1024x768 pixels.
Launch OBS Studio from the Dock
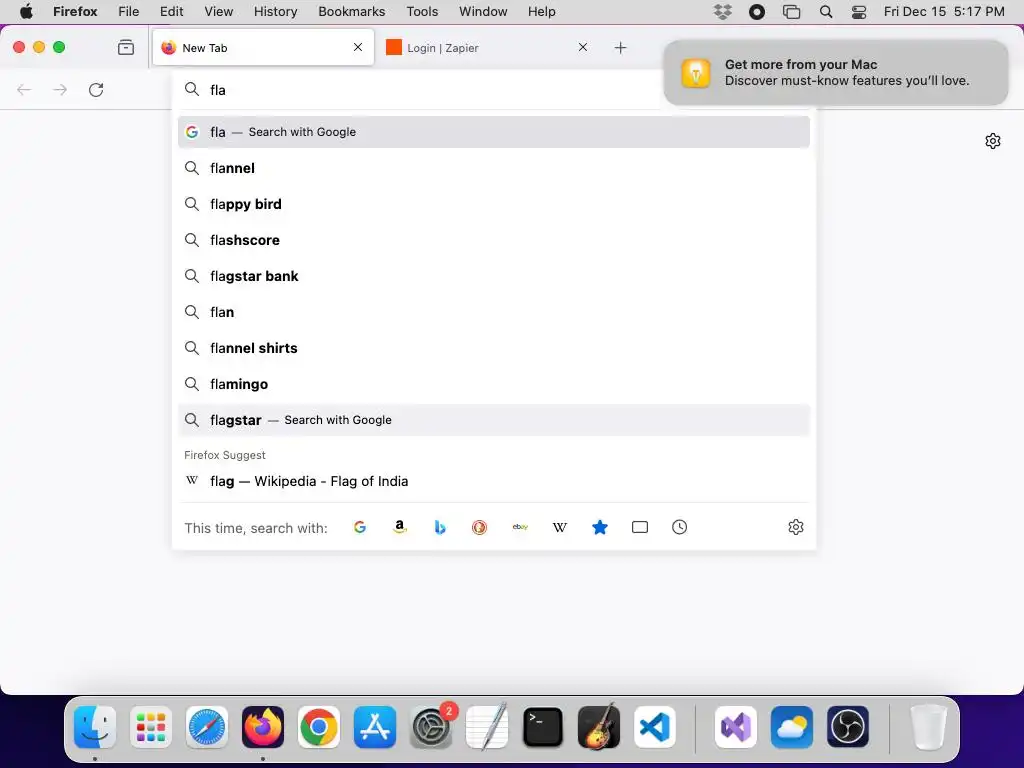pyautogui.click(x=848, y=727)
